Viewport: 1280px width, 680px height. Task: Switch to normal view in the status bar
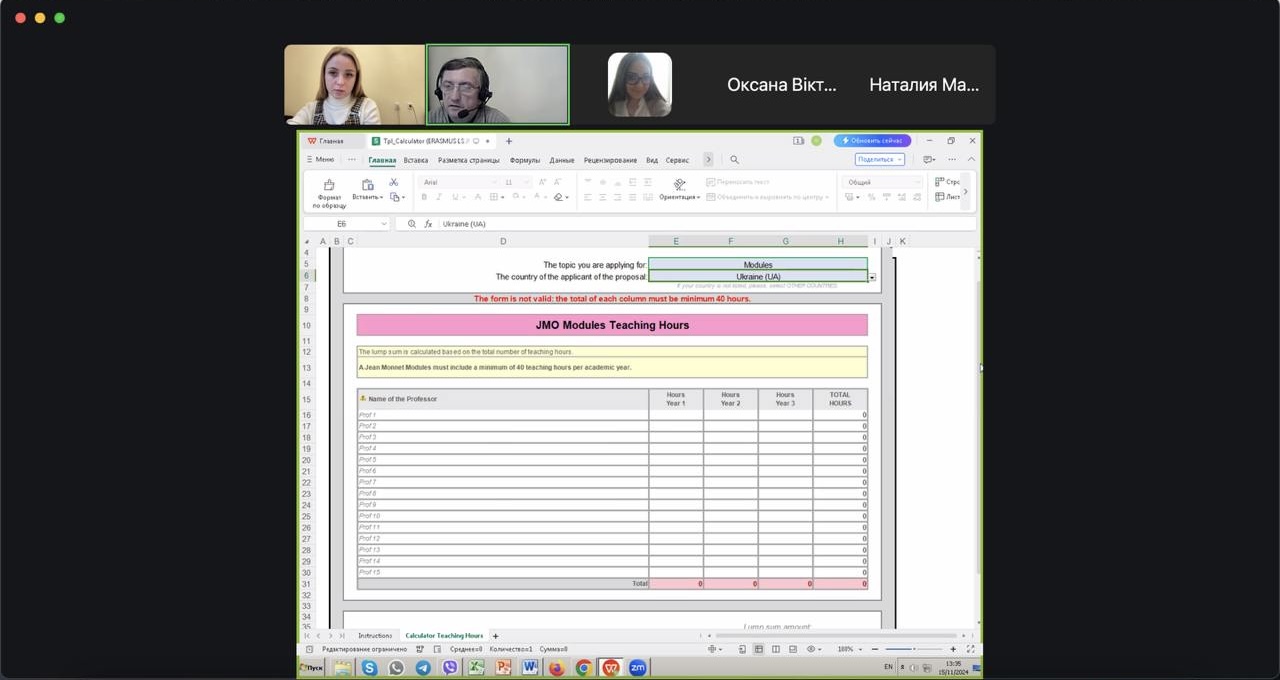point(759,649)
